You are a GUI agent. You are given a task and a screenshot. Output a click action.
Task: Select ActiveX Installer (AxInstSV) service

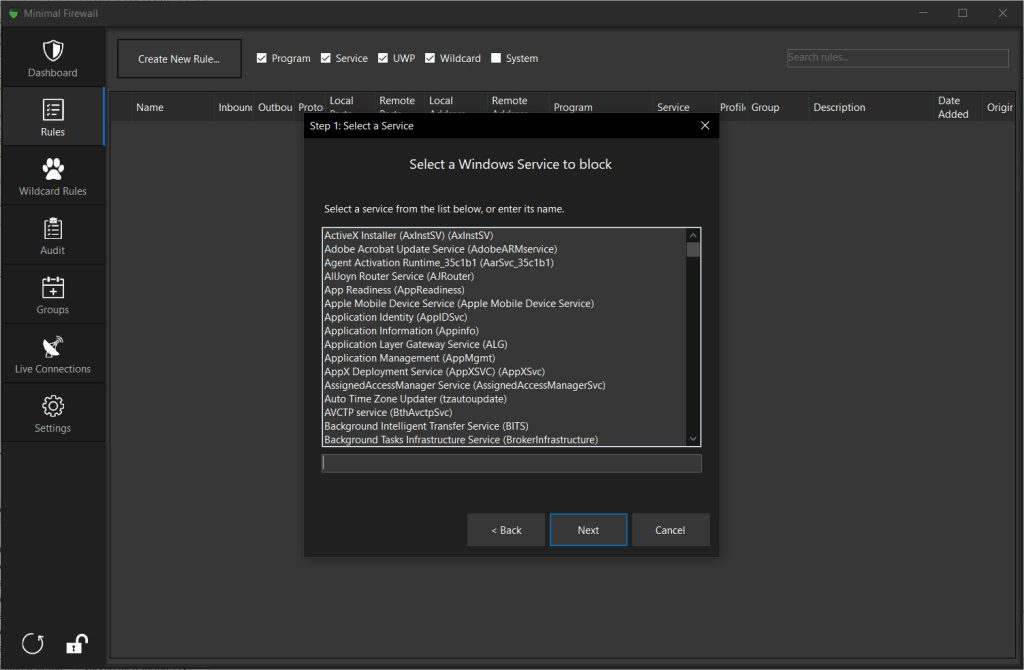tap(504, 235)
